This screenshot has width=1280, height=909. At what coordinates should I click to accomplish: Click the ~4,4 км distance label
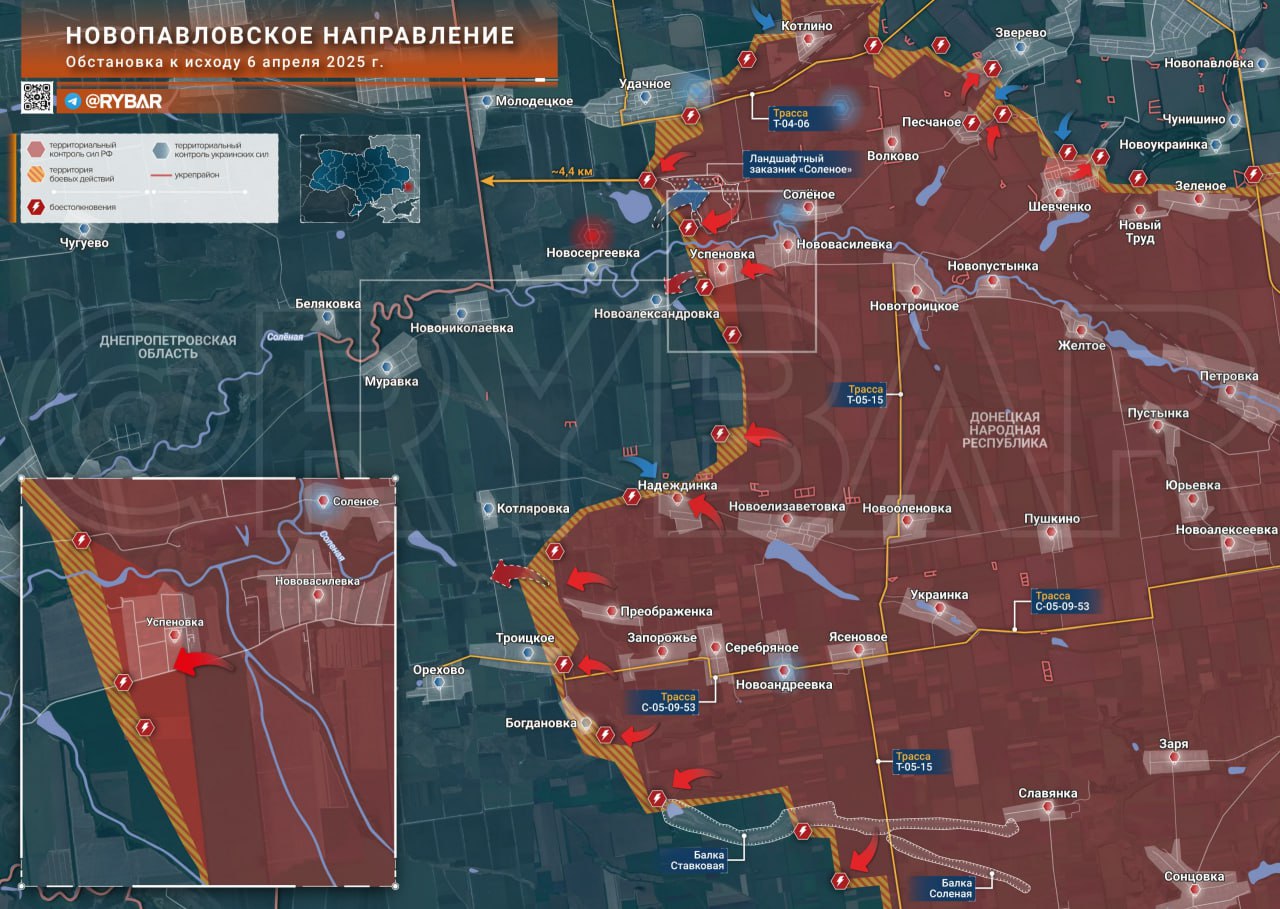[x=571, y=172]
